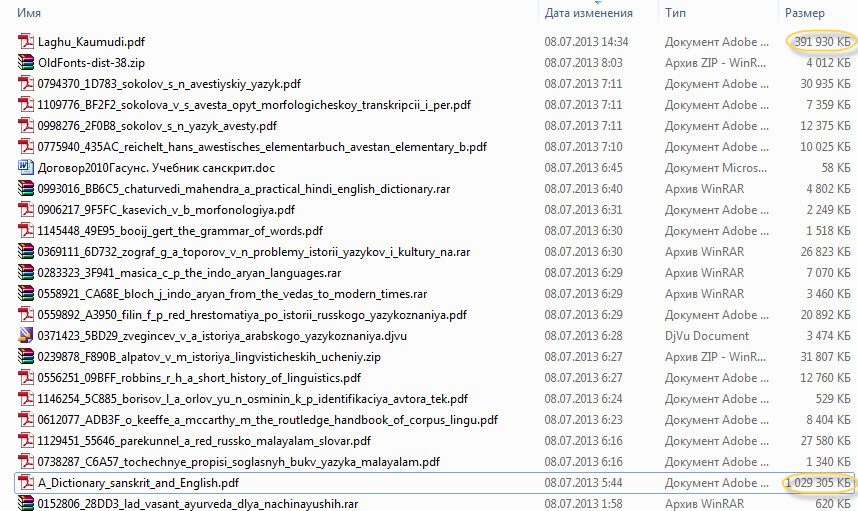Click the ZIP archive icon of OldFonts-dist-38.zip

tap(26, 62)
